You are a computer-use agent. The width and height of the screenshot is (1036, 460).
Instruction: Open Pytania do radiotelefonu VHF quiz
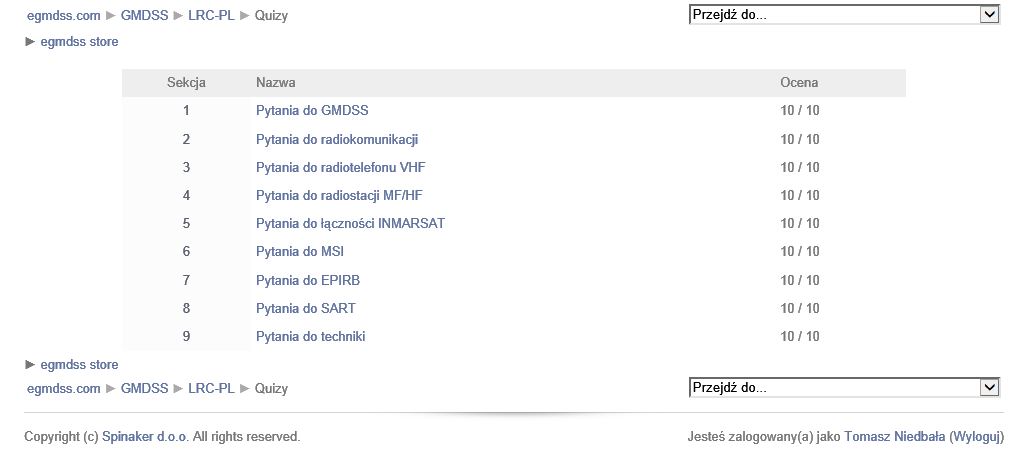pyautogui.click(x=340, y=167)
